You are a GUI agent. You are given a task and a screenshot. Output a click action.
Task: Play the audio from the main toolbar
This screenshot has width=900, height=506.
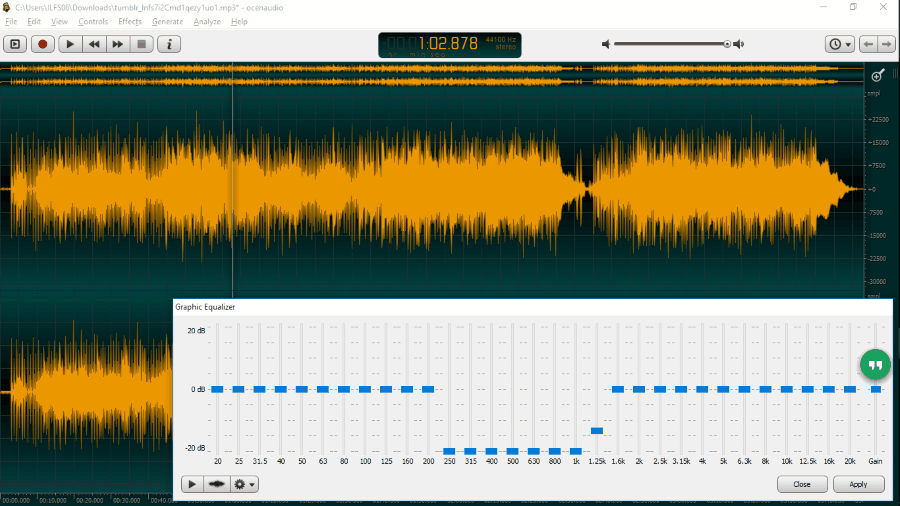[70, 44]
